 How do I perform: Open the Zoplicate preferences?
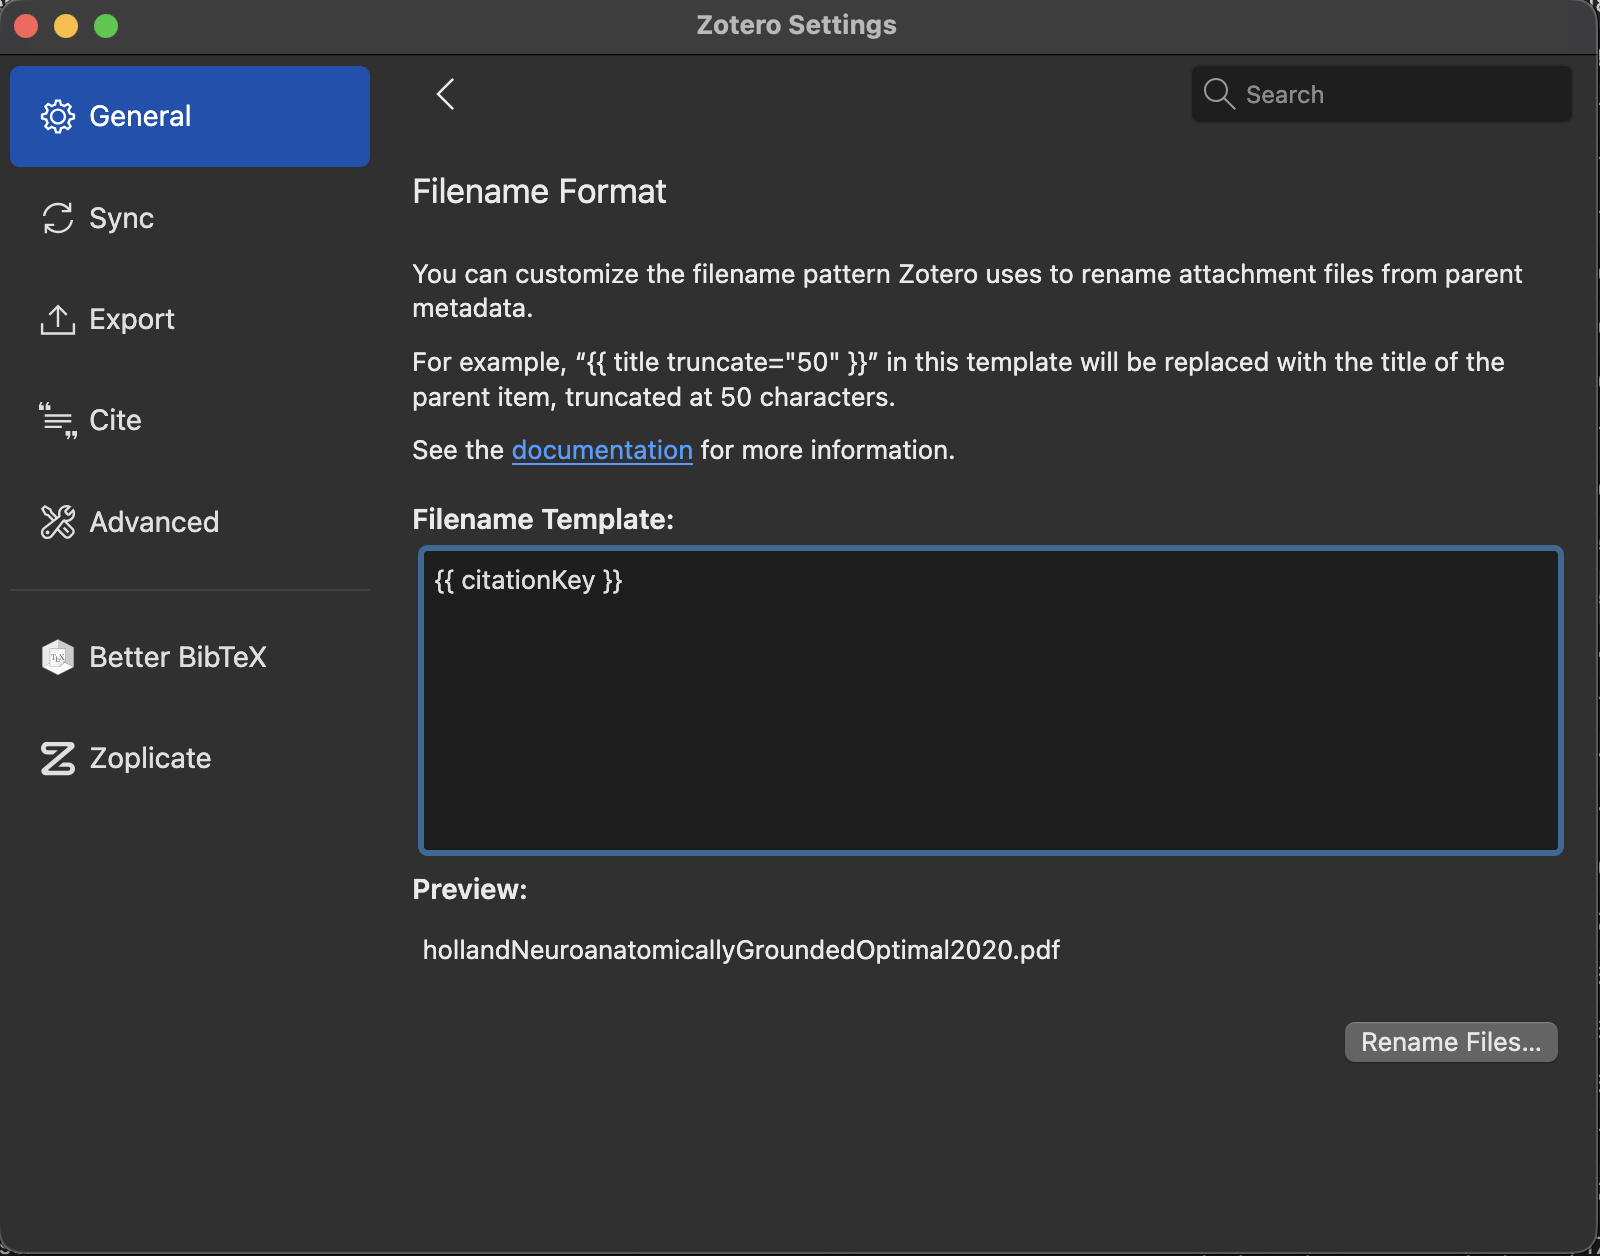190,758
